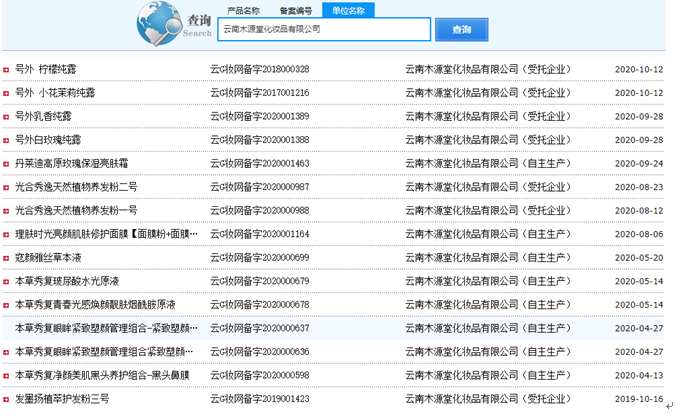Open product 本草秀复玻尿酸水光原液

pos(67,282)
